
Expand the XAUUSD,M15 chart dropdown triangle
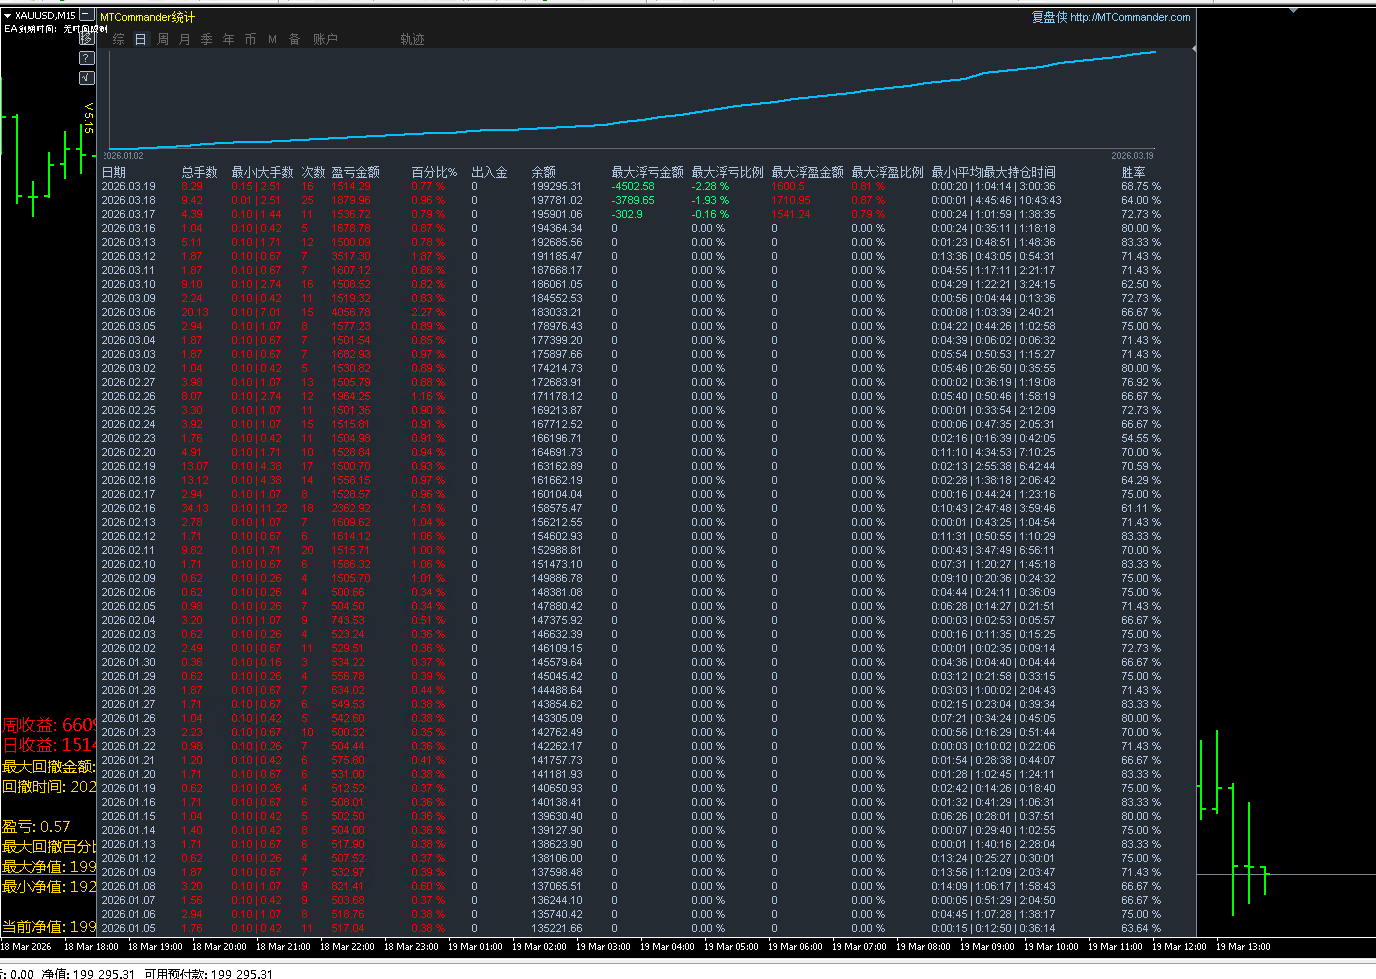coord(7,16)
